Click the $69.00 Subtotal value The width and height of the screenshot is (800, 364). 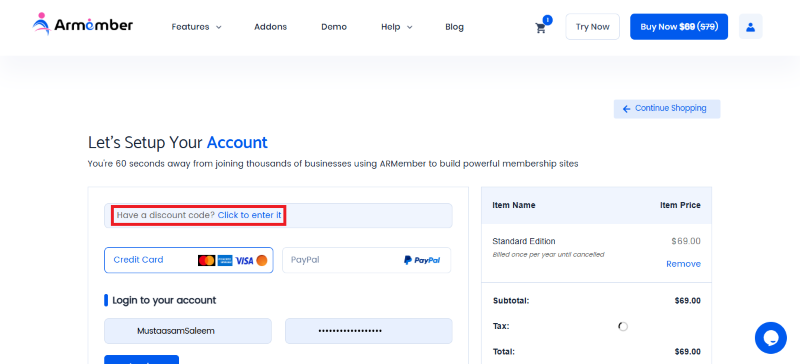coord(687,301)
